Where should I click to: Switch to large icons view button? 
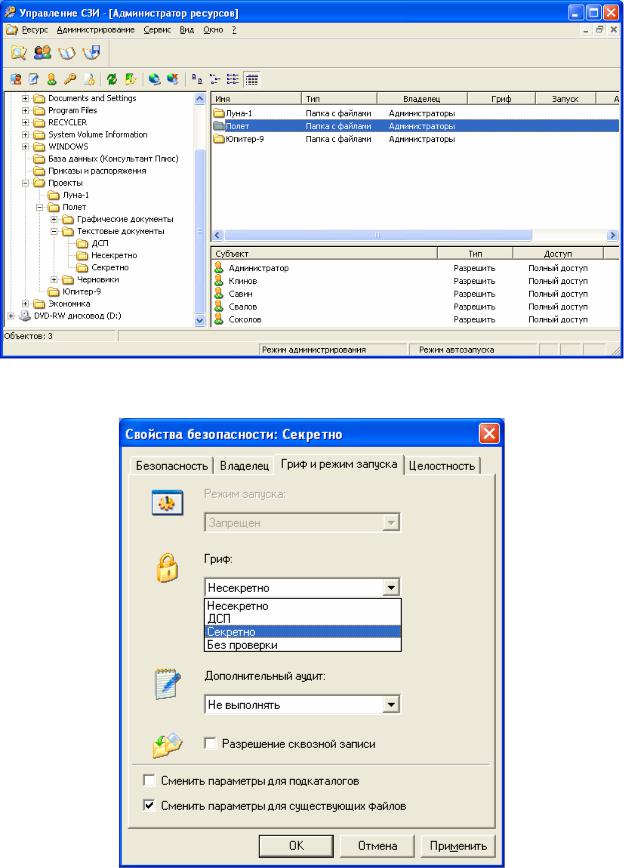197,79
